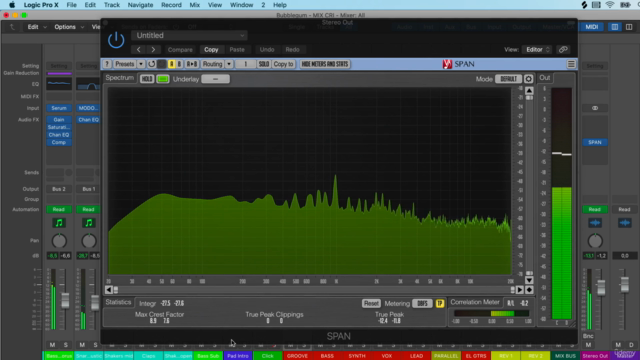Open the Apple menu

12,5
